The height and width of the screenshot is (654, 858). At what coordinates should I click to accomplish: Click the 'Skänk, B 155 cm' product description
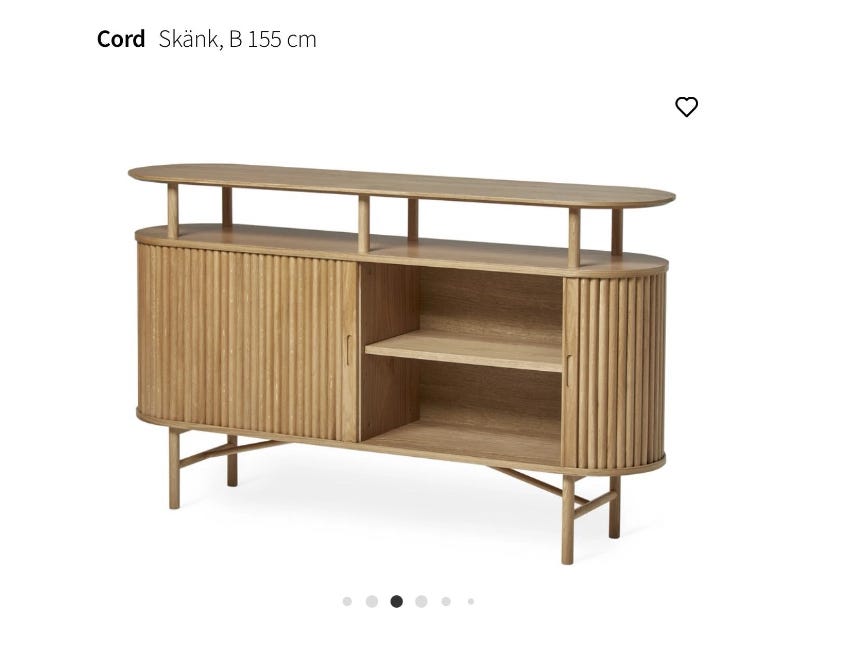[x=237, y=39]
